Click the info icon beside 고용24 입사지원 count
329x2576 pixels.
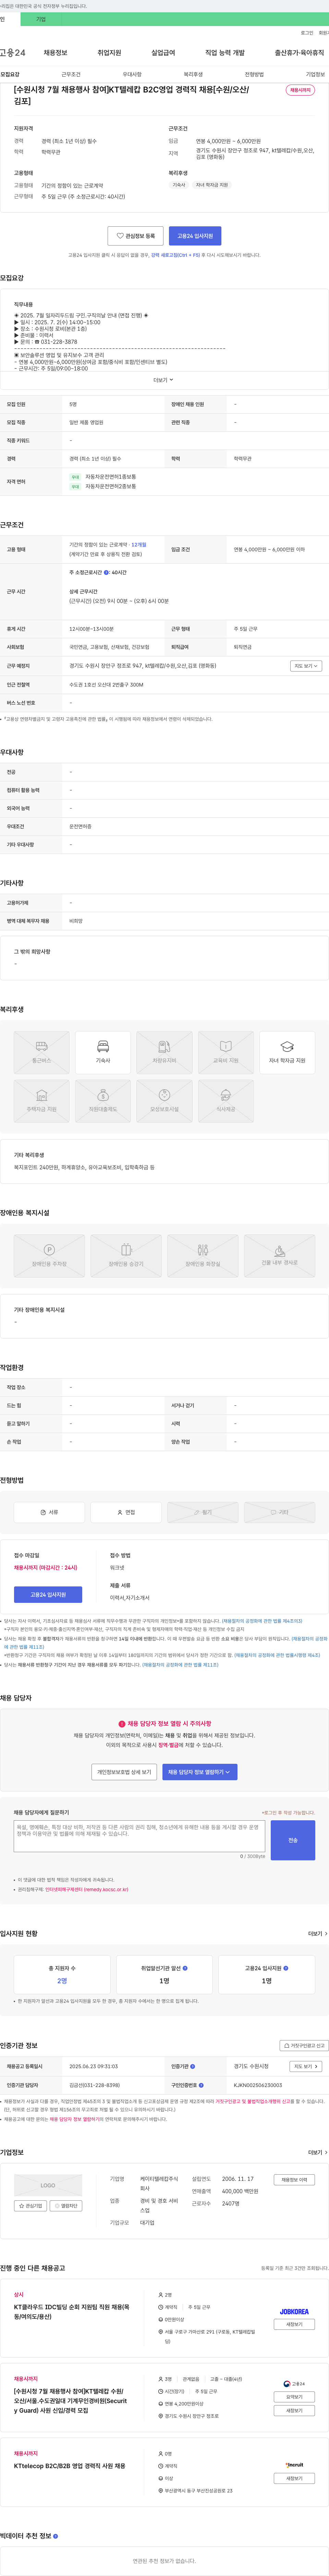click(x=286, y=1968)
